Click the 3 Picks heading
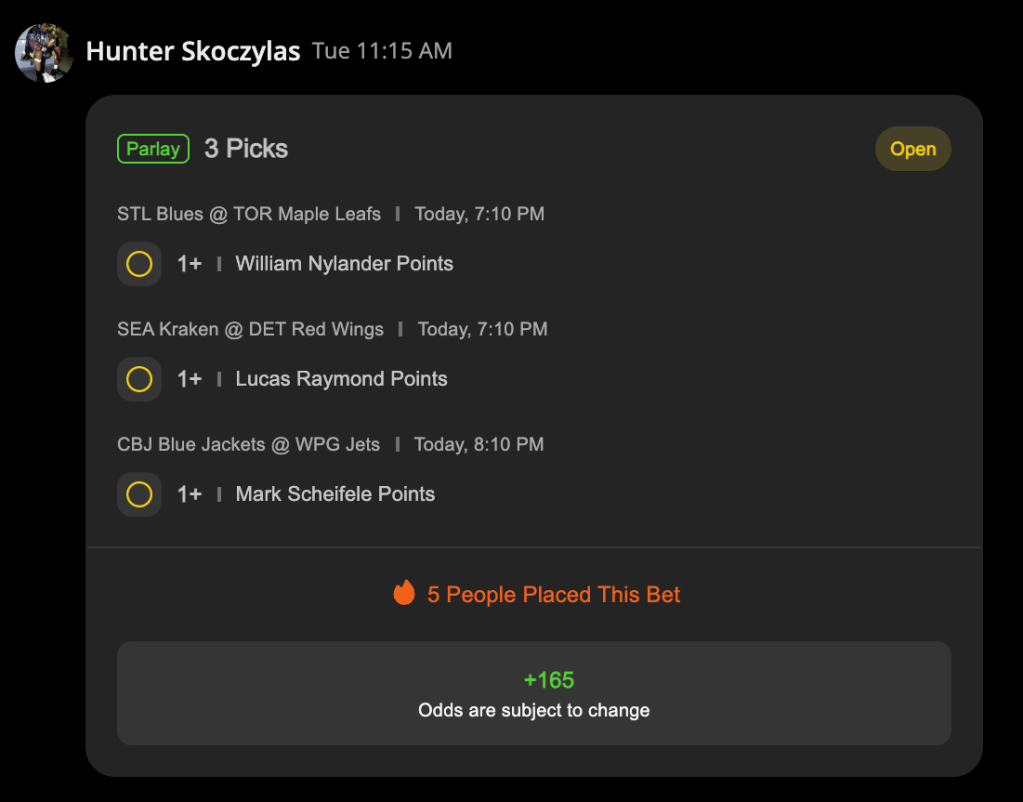 (246, 149)
